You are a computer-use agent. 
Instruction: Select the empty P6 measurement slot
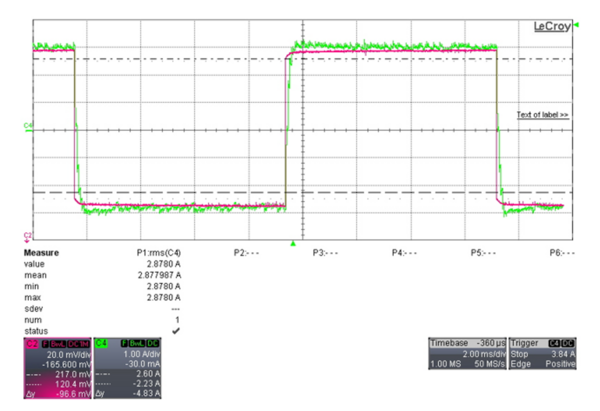coord(563,253)
